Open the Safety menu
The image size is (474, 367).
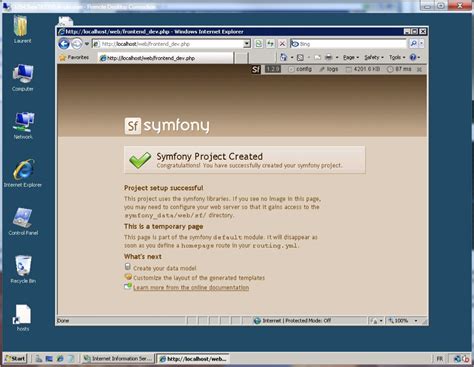374,58
